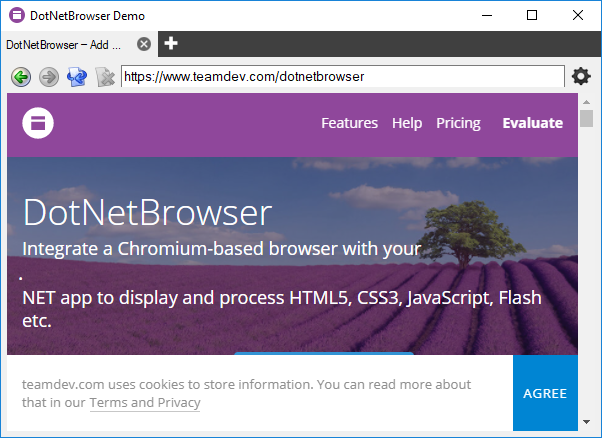
Task: Open the Pricing menu item
Action: point(458,123)
